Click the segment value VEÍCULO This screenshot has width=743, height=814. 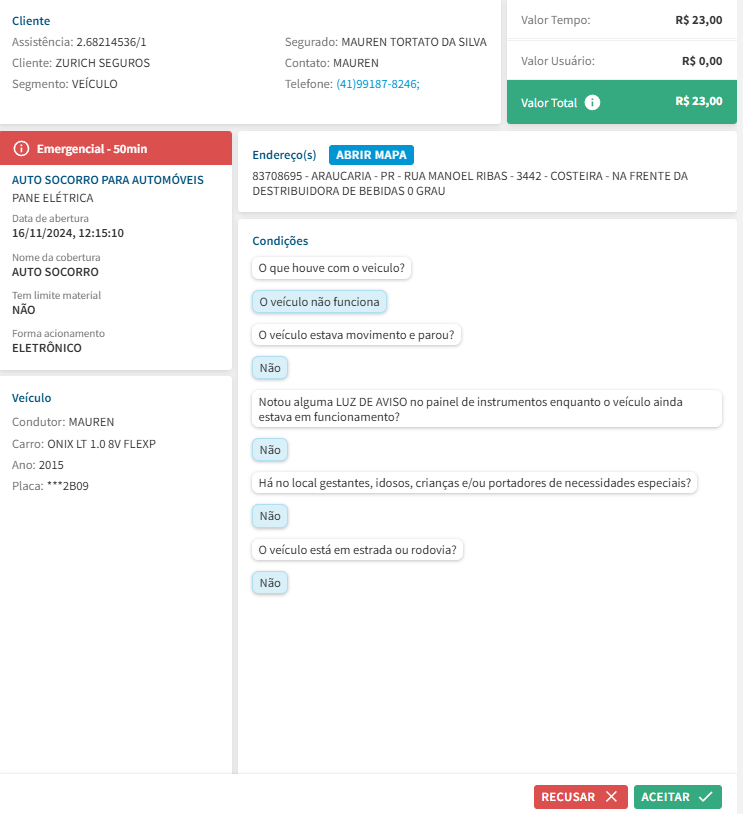[94, 84]
